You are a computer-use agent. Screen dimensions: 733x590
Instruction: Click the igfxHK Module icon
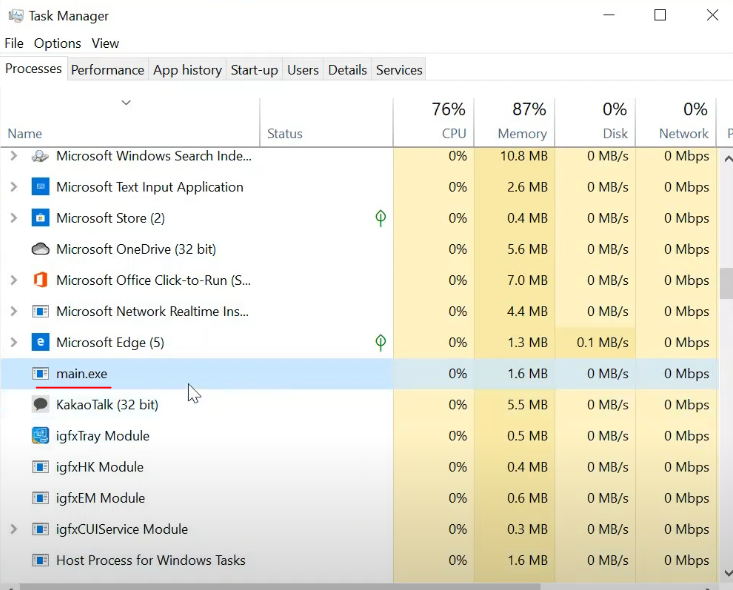click(x=40, y=467)
